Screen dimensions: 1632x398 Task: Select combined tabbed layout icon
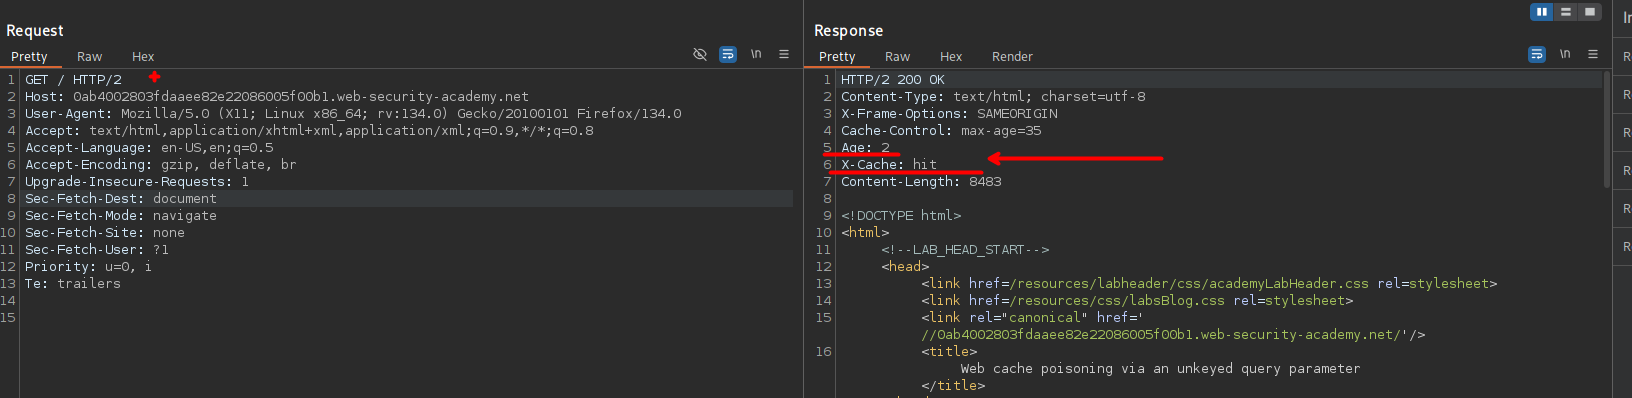tap(1590, 12)
